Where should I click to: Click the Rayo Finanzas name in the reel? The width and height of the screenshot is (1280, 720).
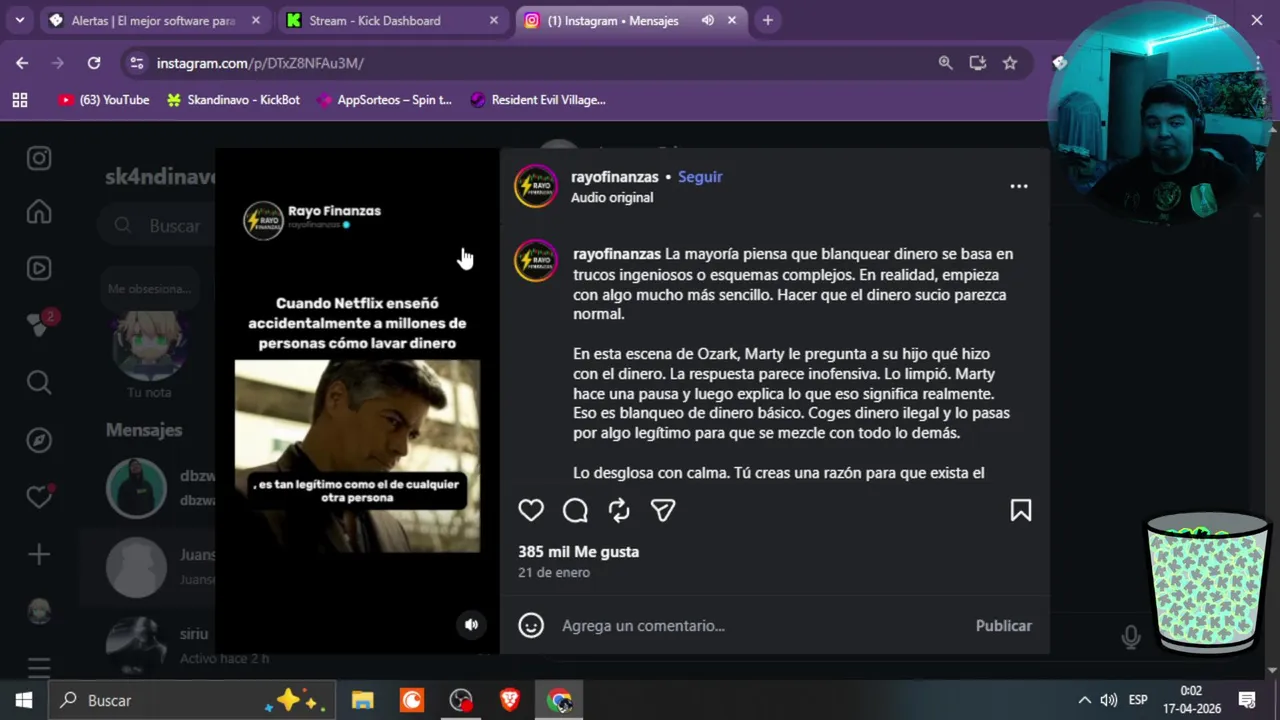point(334,211)
